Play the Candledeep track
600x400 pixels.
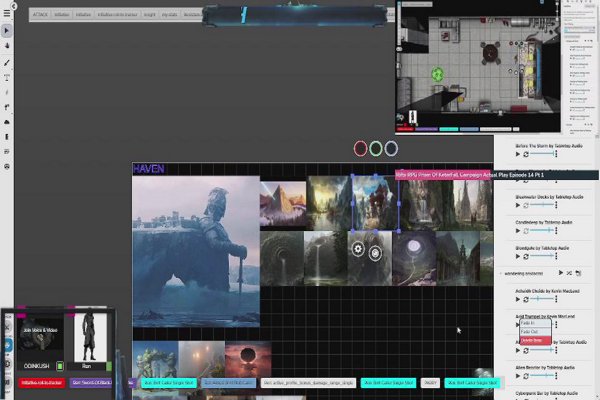click(518, 231)
